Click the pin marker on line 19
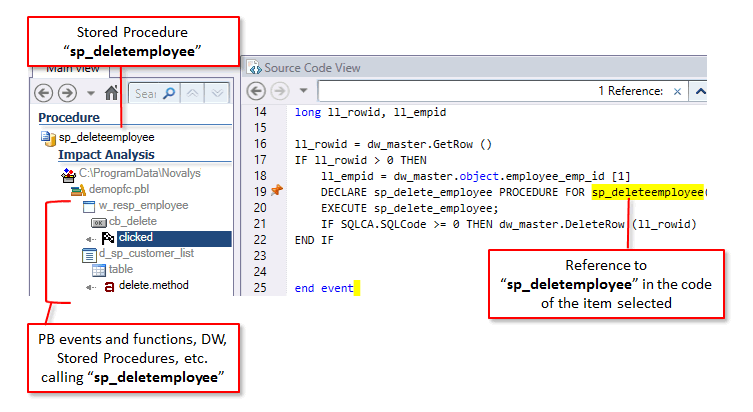Viewport: 753px width, 412px height. [277, 190]
